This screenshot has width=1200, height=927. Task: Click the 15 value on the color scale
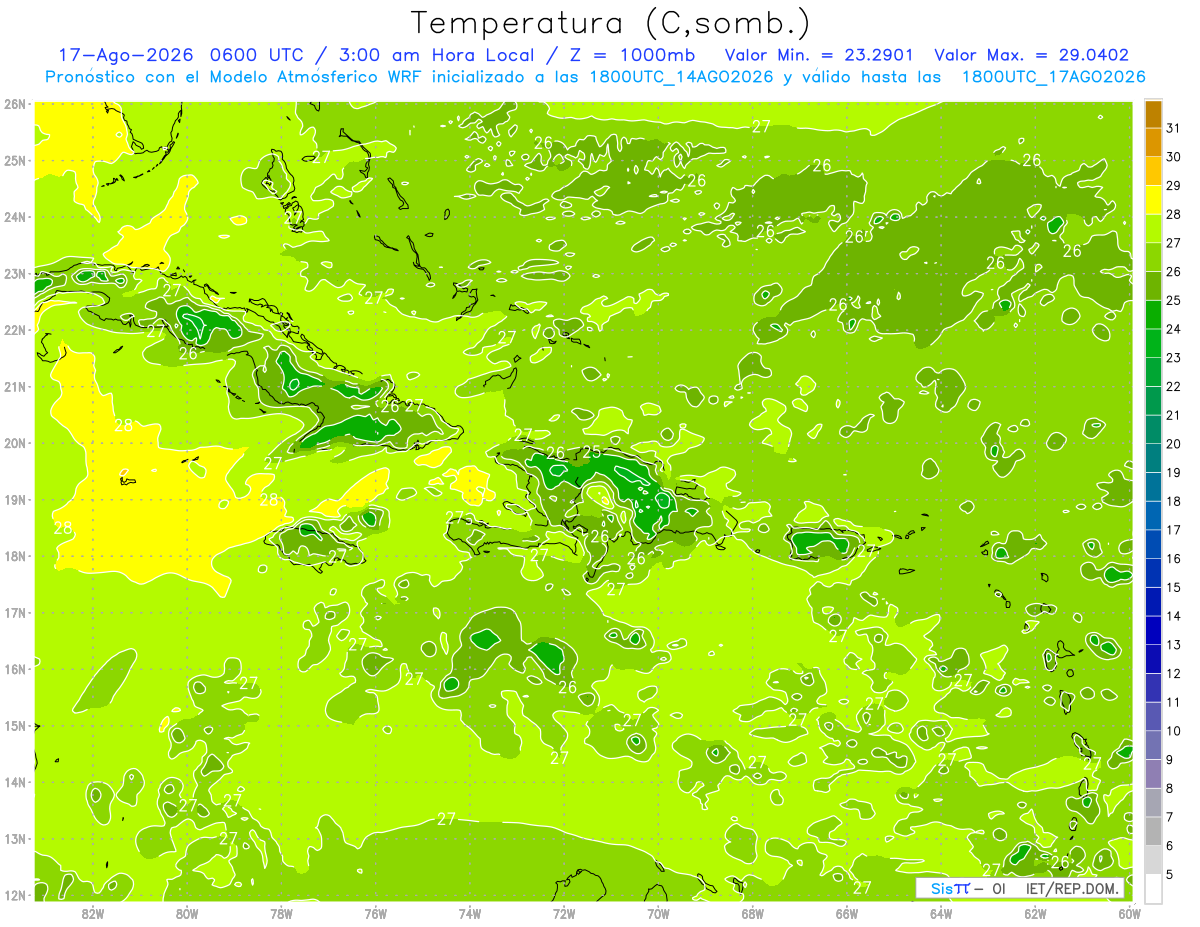tap(1174, 587)
